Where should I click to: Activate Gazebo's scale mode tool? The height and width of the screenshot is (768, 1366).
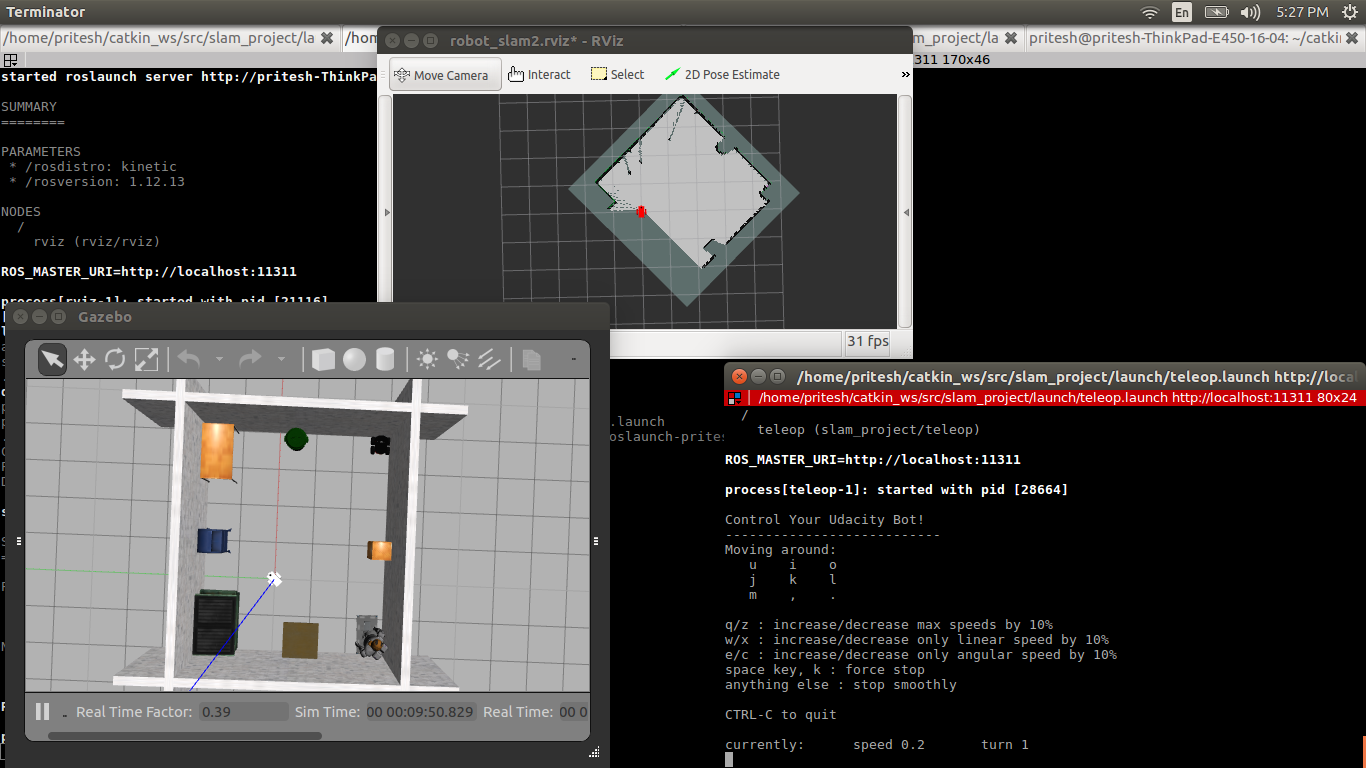(x=146, y=359)
